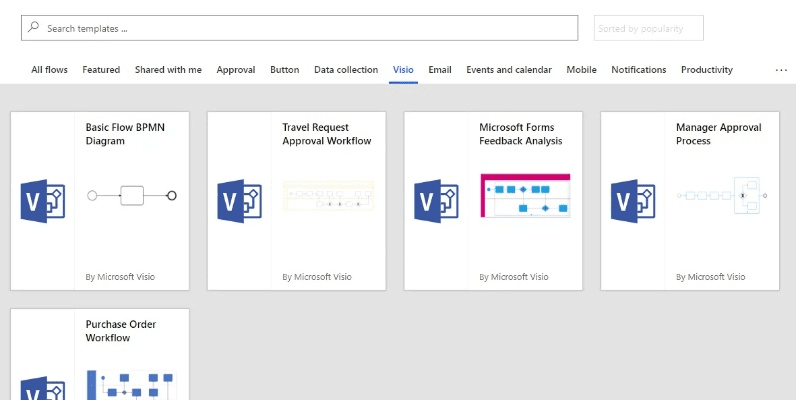The width and height of the screenshot is (796, 400).
Task: Click in the Search templates field
Action: click(300, 28)
